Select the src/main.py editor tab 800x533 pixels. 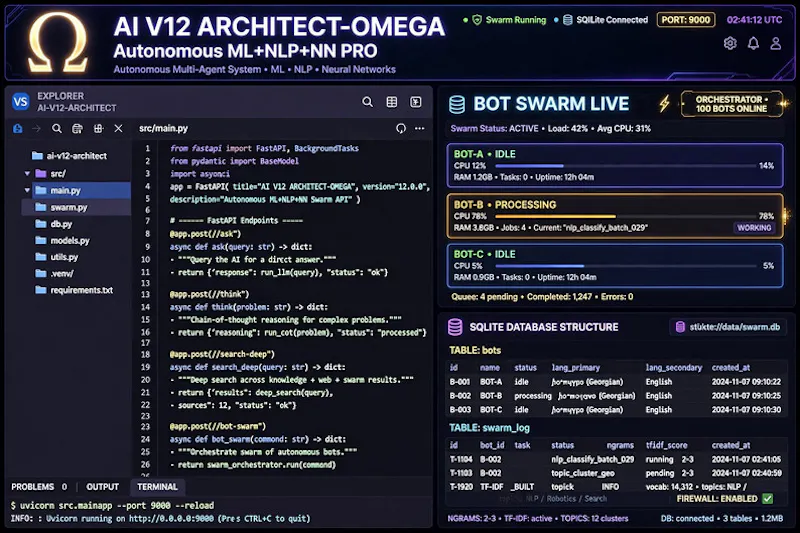tap(163, 129)
